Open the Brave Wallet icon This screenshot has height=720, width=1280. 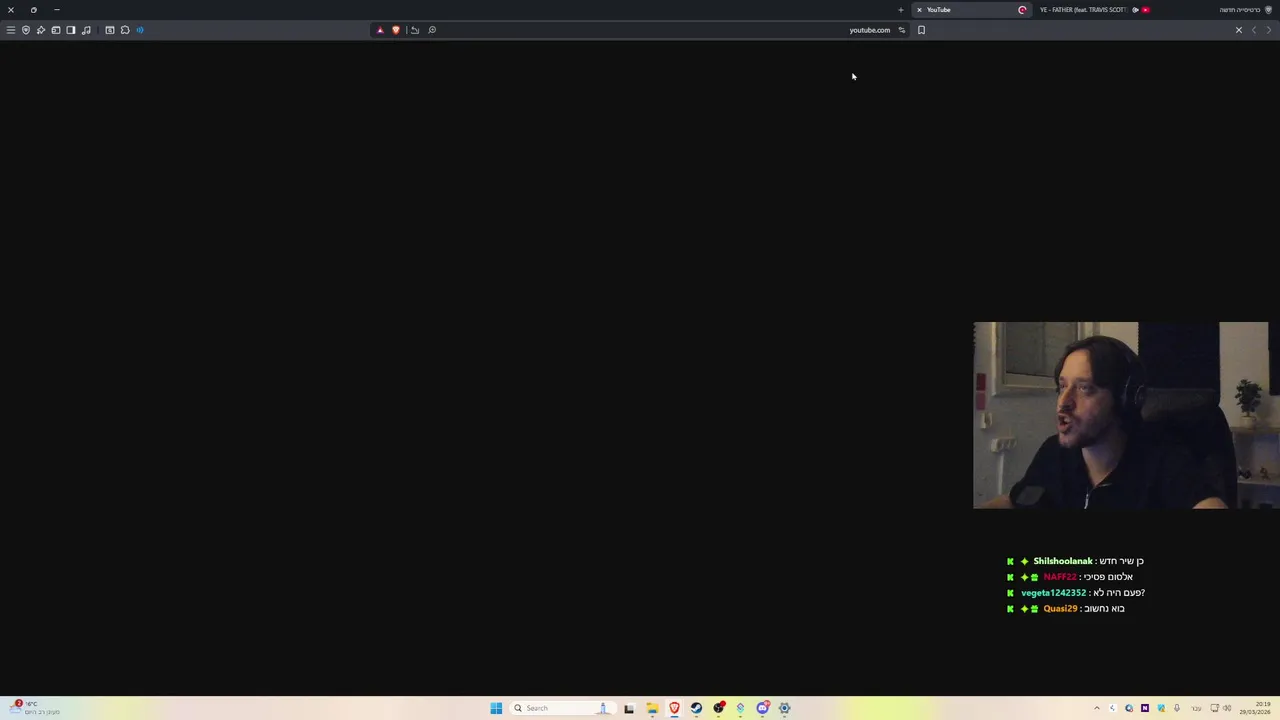click(56, 30)
